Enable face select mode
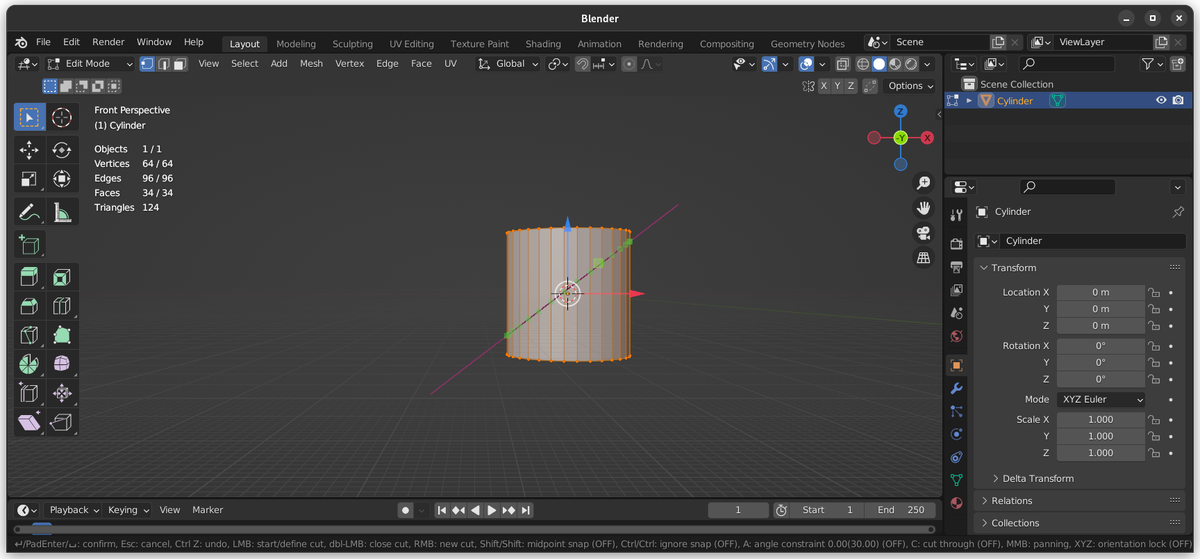1200x559 pixels. click(x=179, y=63)
